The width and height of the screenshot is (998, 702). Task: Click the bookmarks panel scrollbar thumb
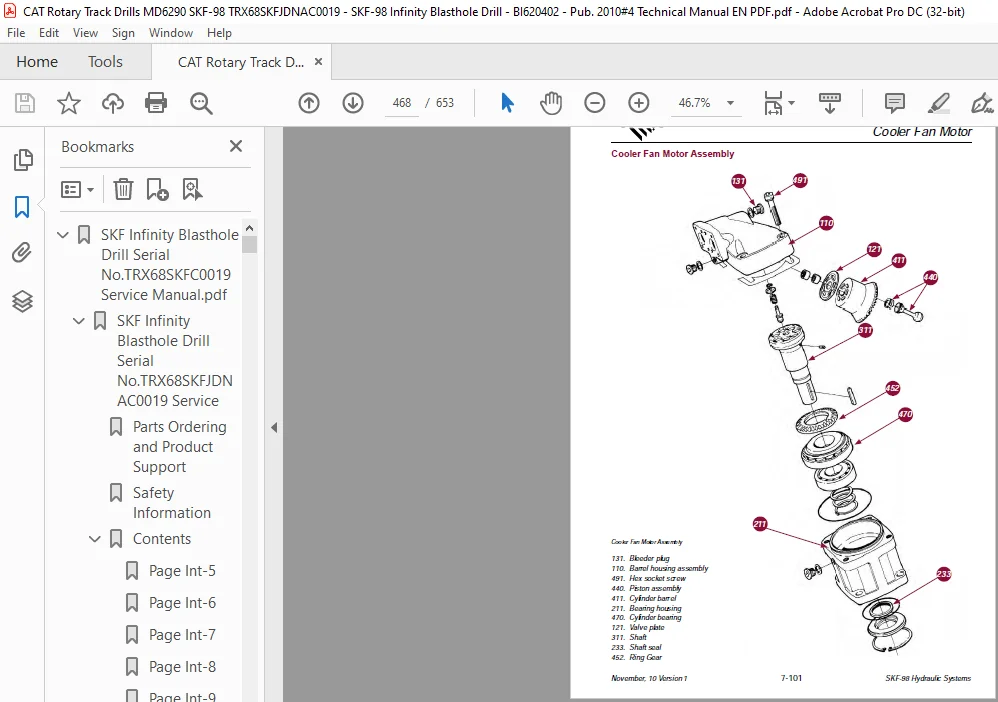250,244
